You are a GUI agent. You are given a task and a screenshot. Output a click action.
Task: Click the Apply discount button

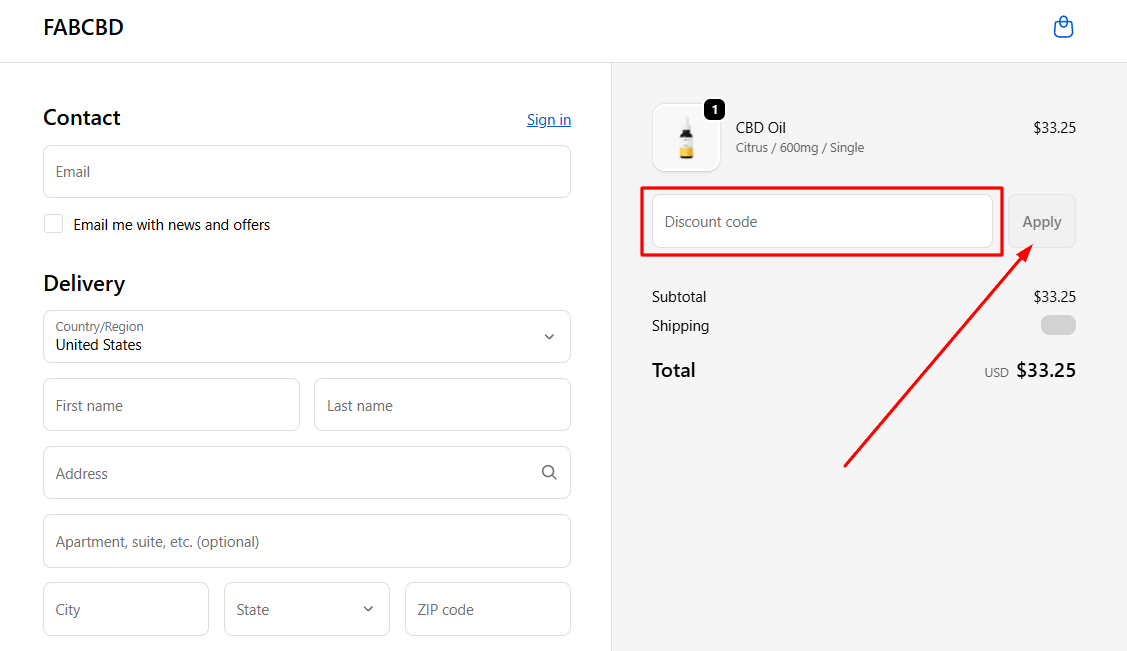pos(1041,221)
